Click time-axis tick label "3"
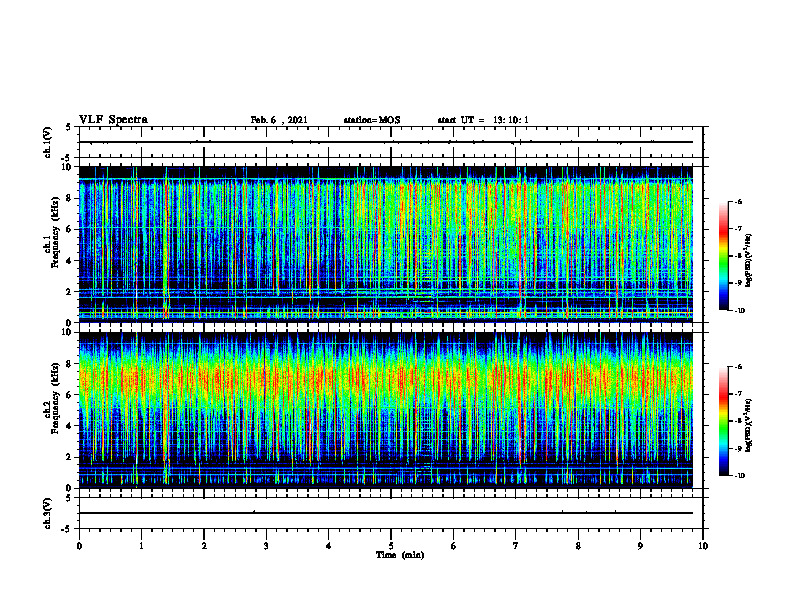This screenshot has height=612, width=792. tap(266, 546)
